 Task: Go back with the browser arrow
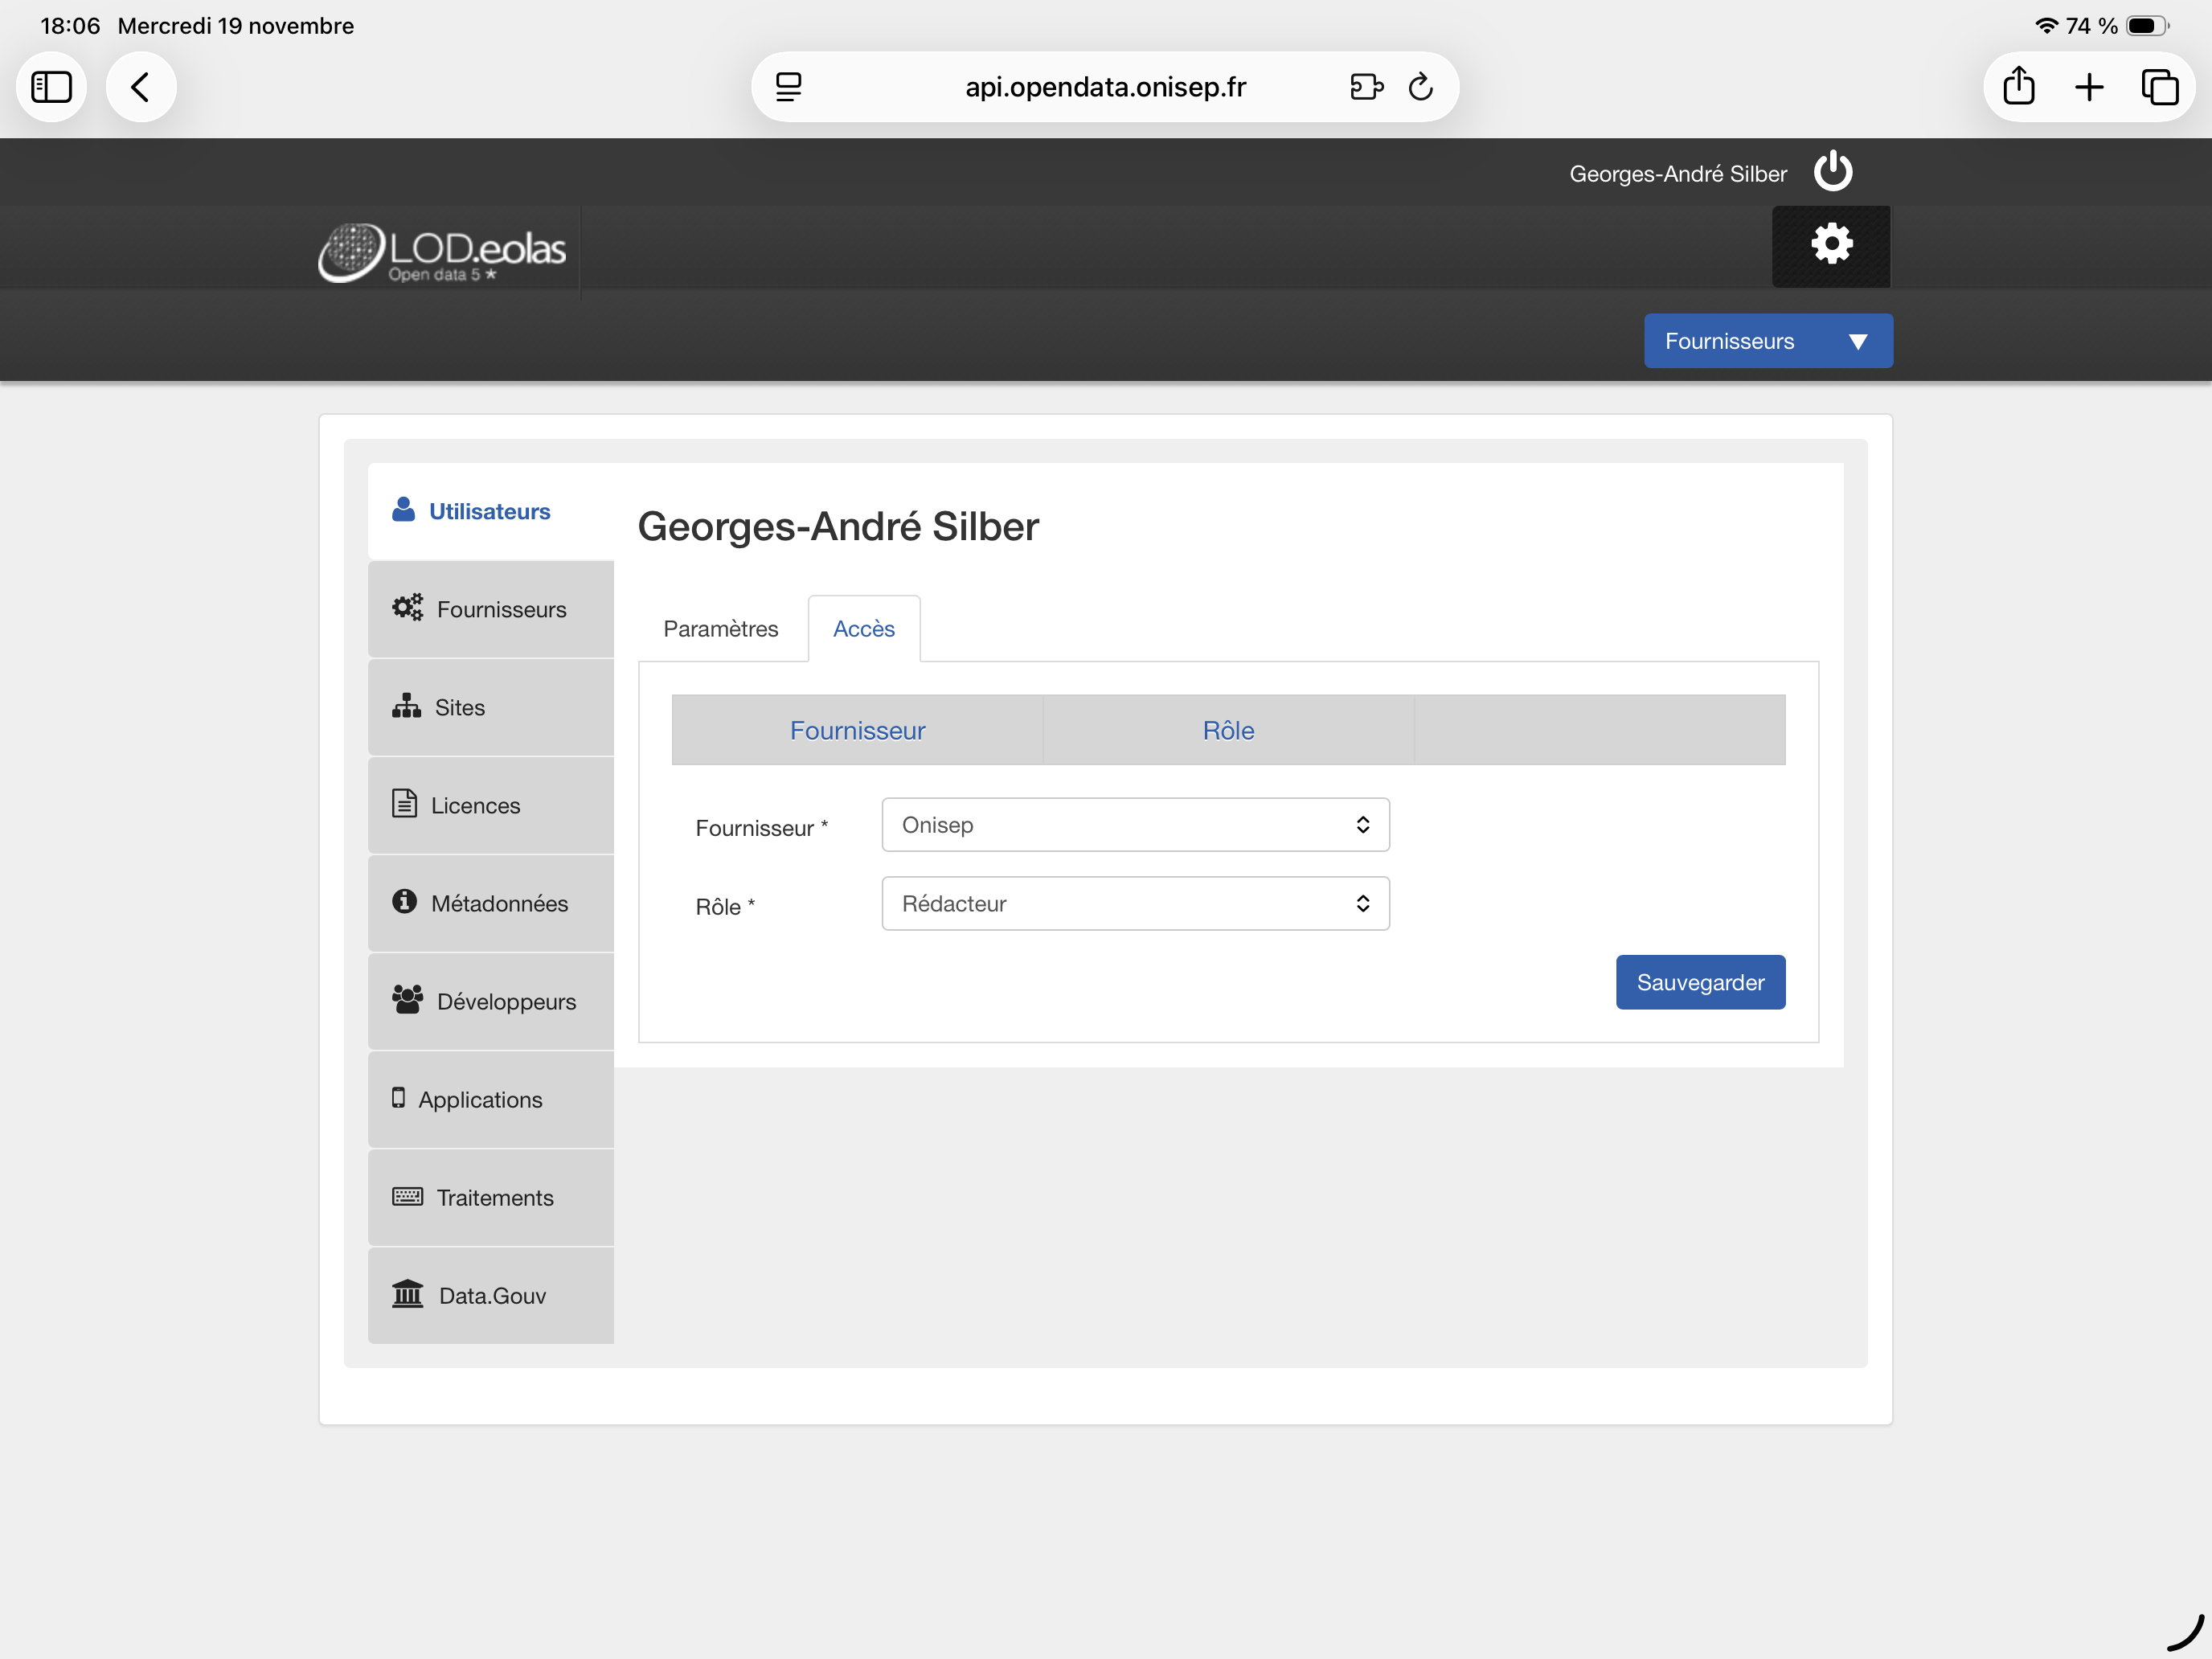[141, 87]
